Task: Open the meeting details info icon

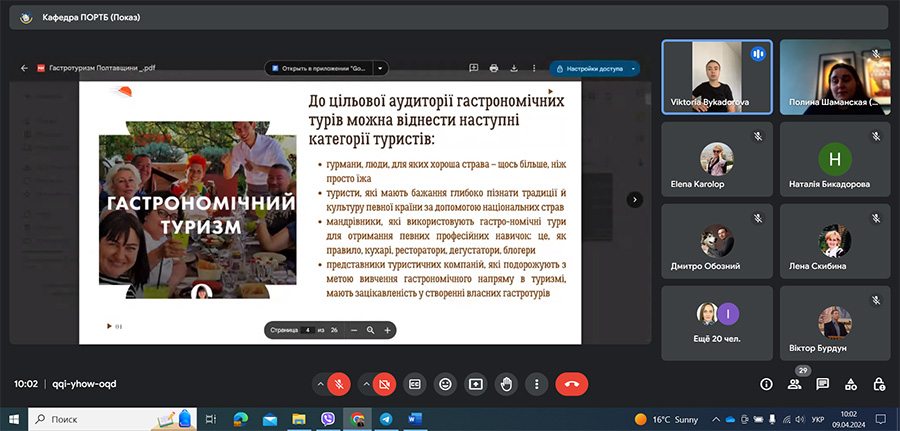Action: 766,383
